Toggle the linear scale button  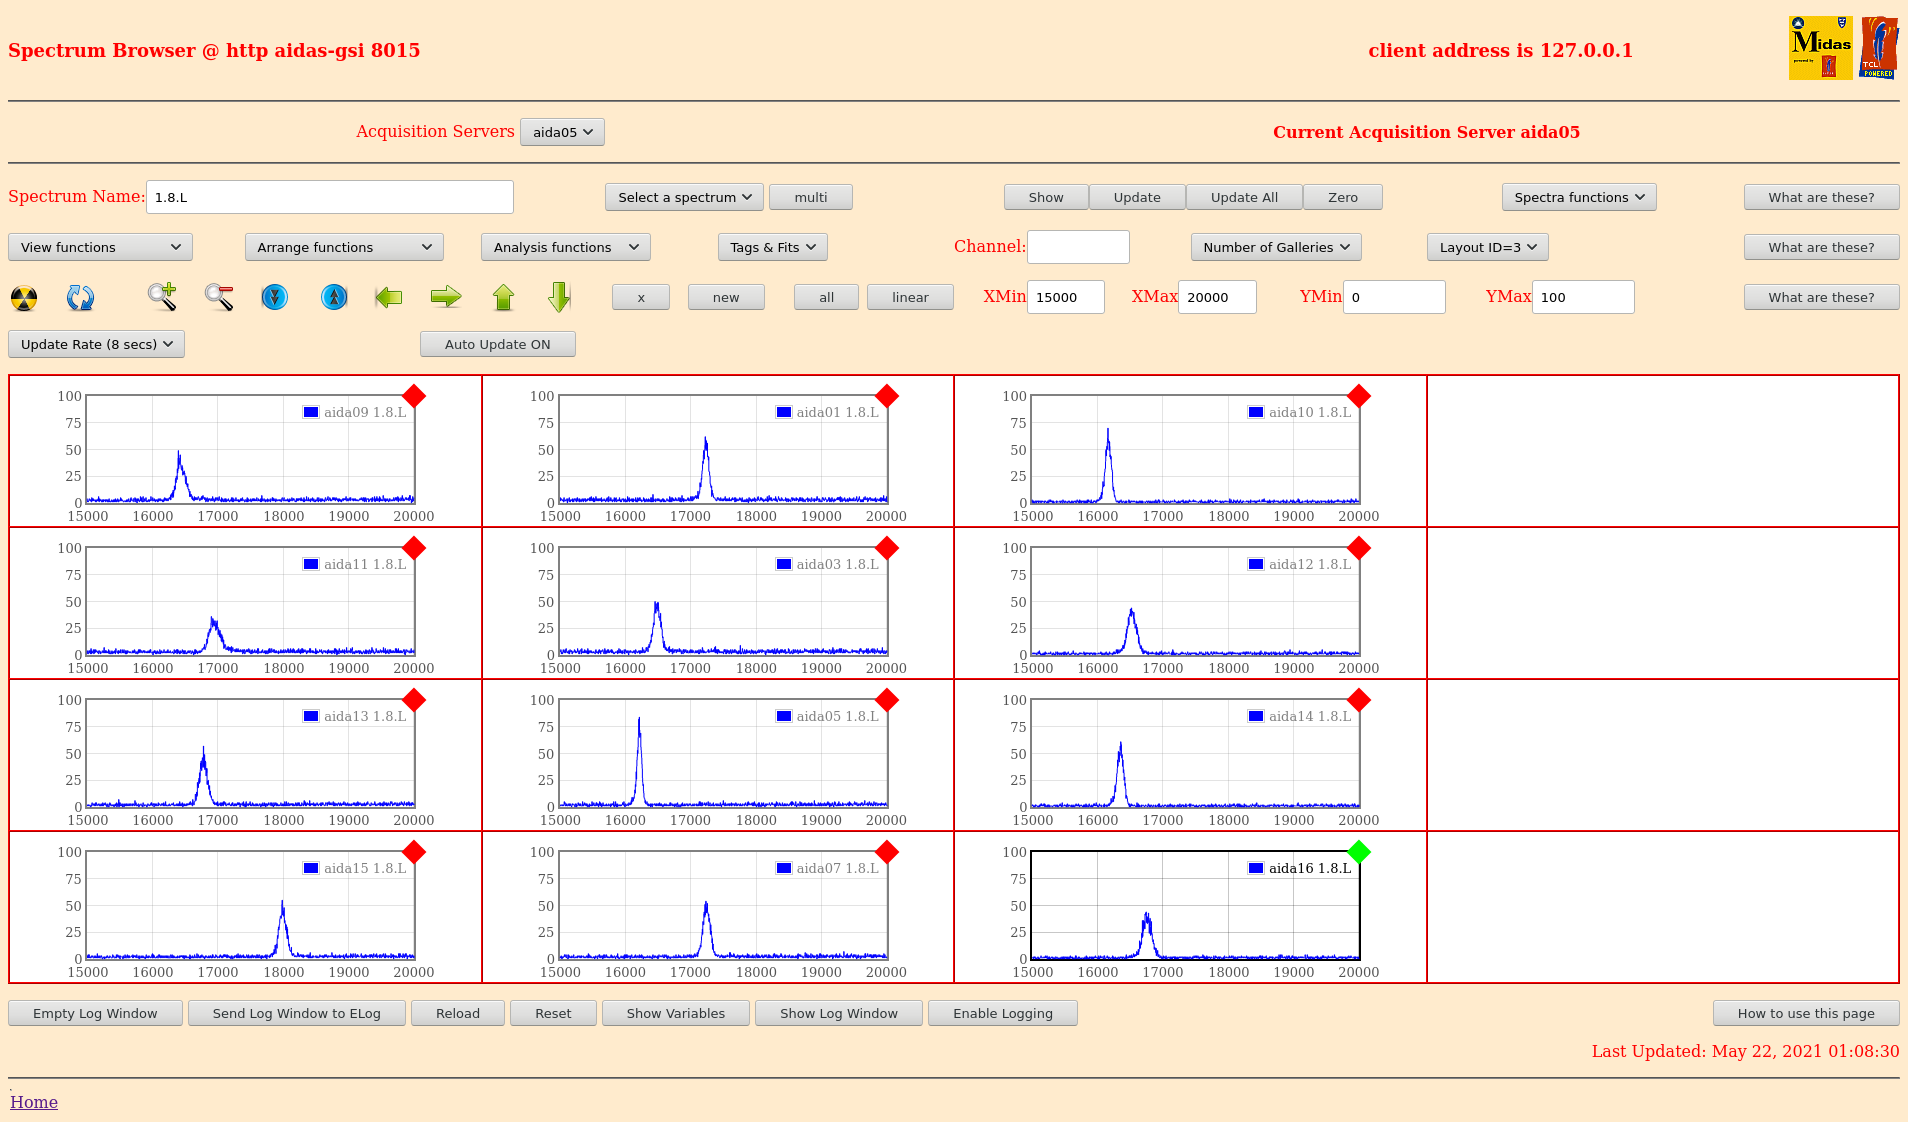pyautogui.click(x=910, y=297)
